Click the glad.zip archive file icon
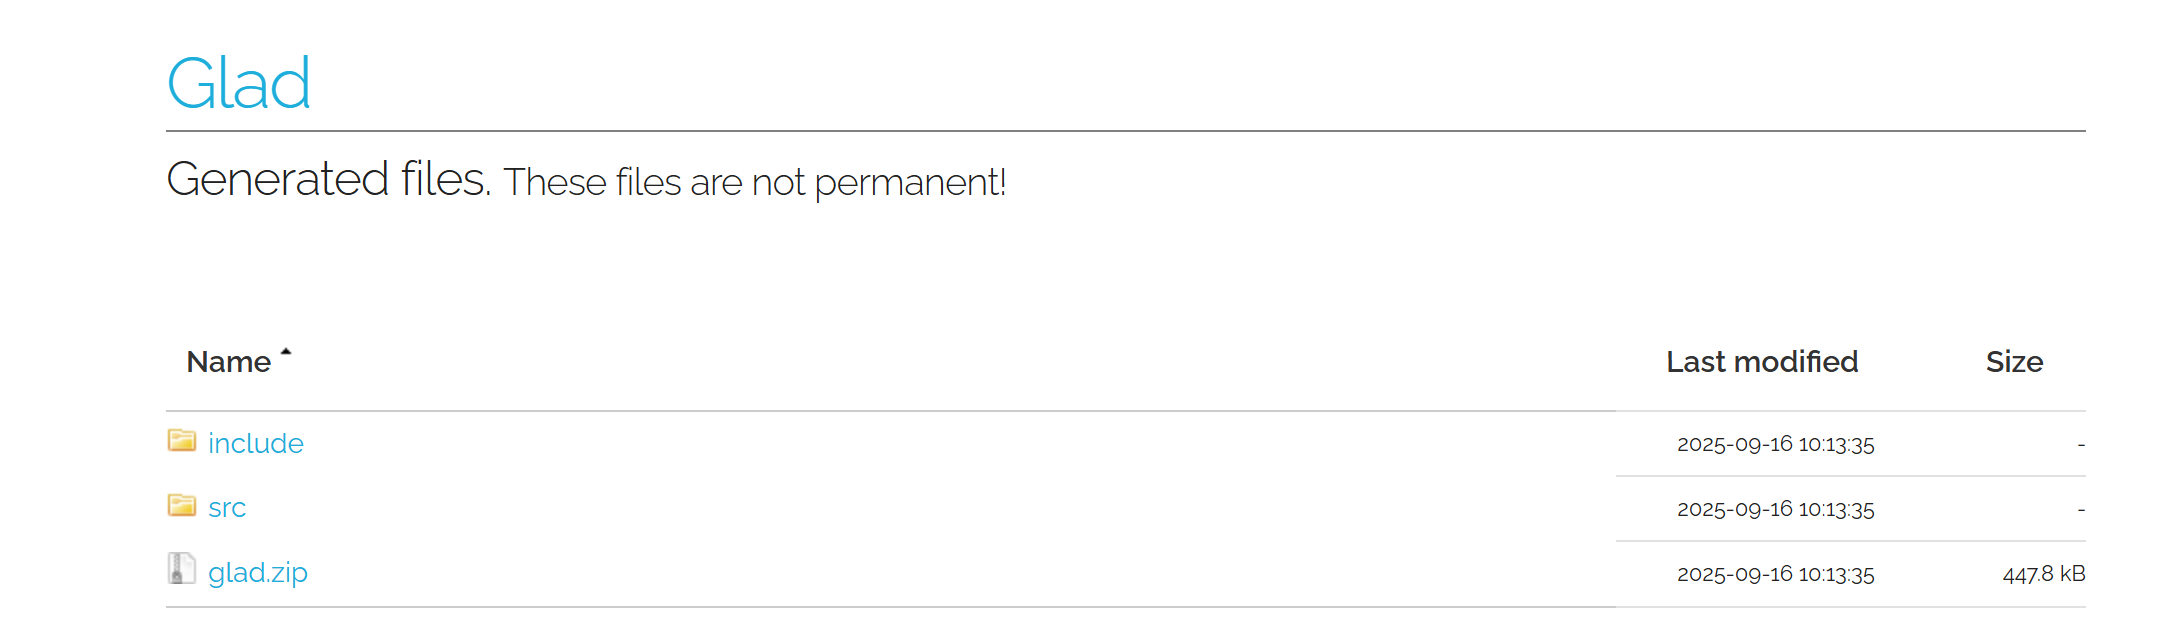2184x638 pixels. point(181,569)
